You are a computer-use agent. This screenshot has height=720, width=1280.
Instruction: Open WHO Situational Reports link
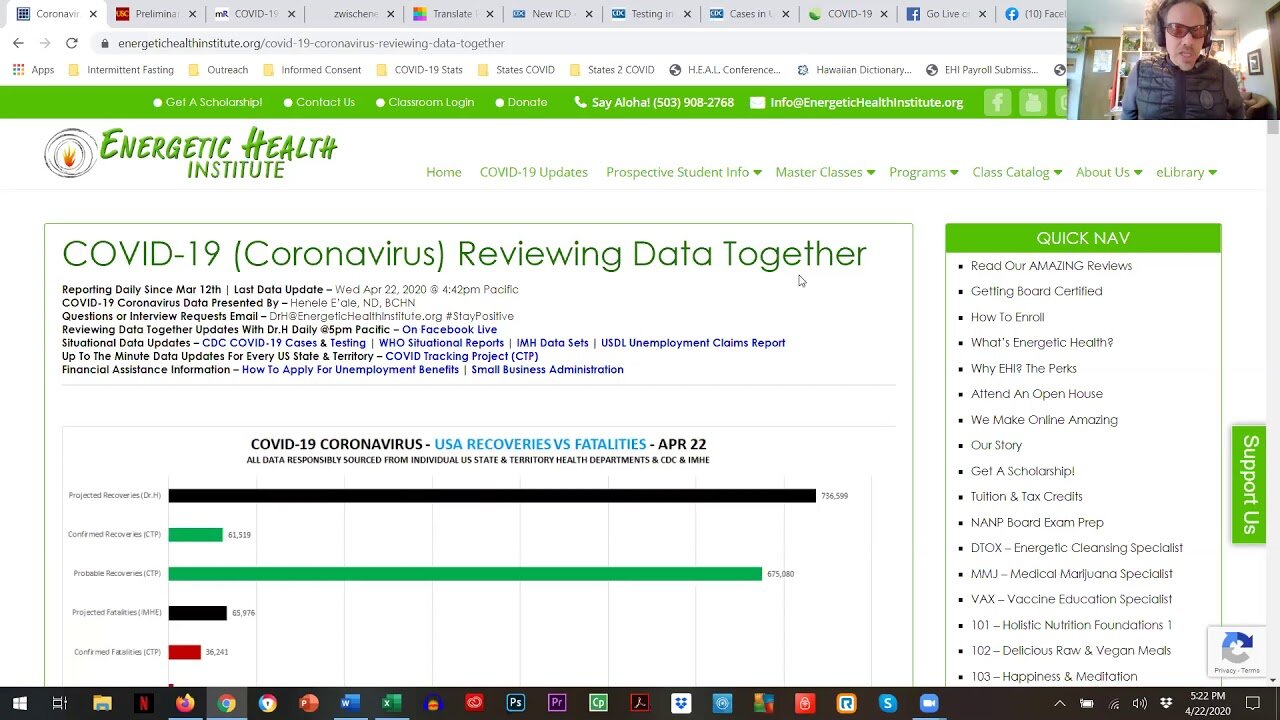(441, 343)
